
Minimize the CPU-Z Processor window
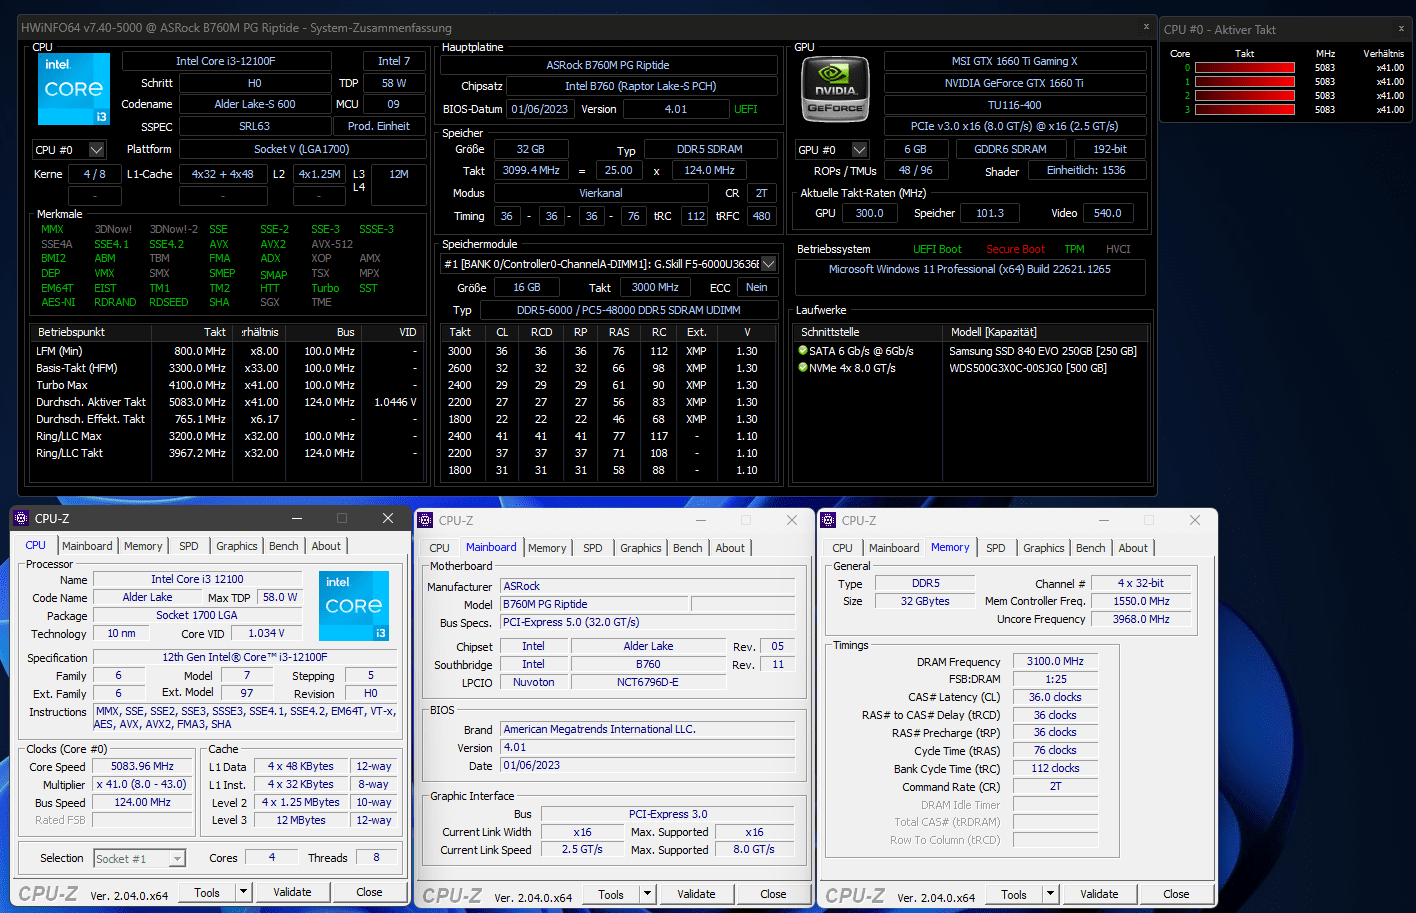297,518
